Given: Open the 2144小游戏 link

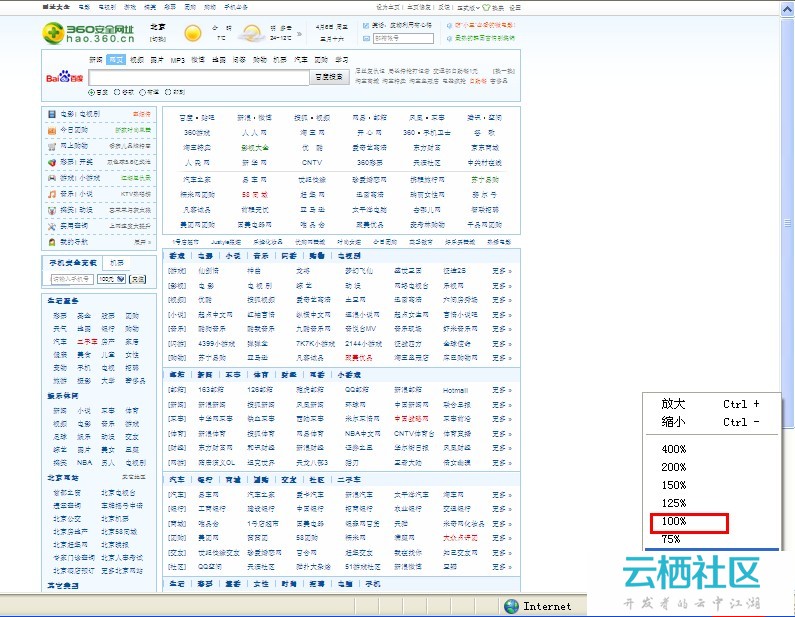Looking at the screenshot, I should pos(364,344).
